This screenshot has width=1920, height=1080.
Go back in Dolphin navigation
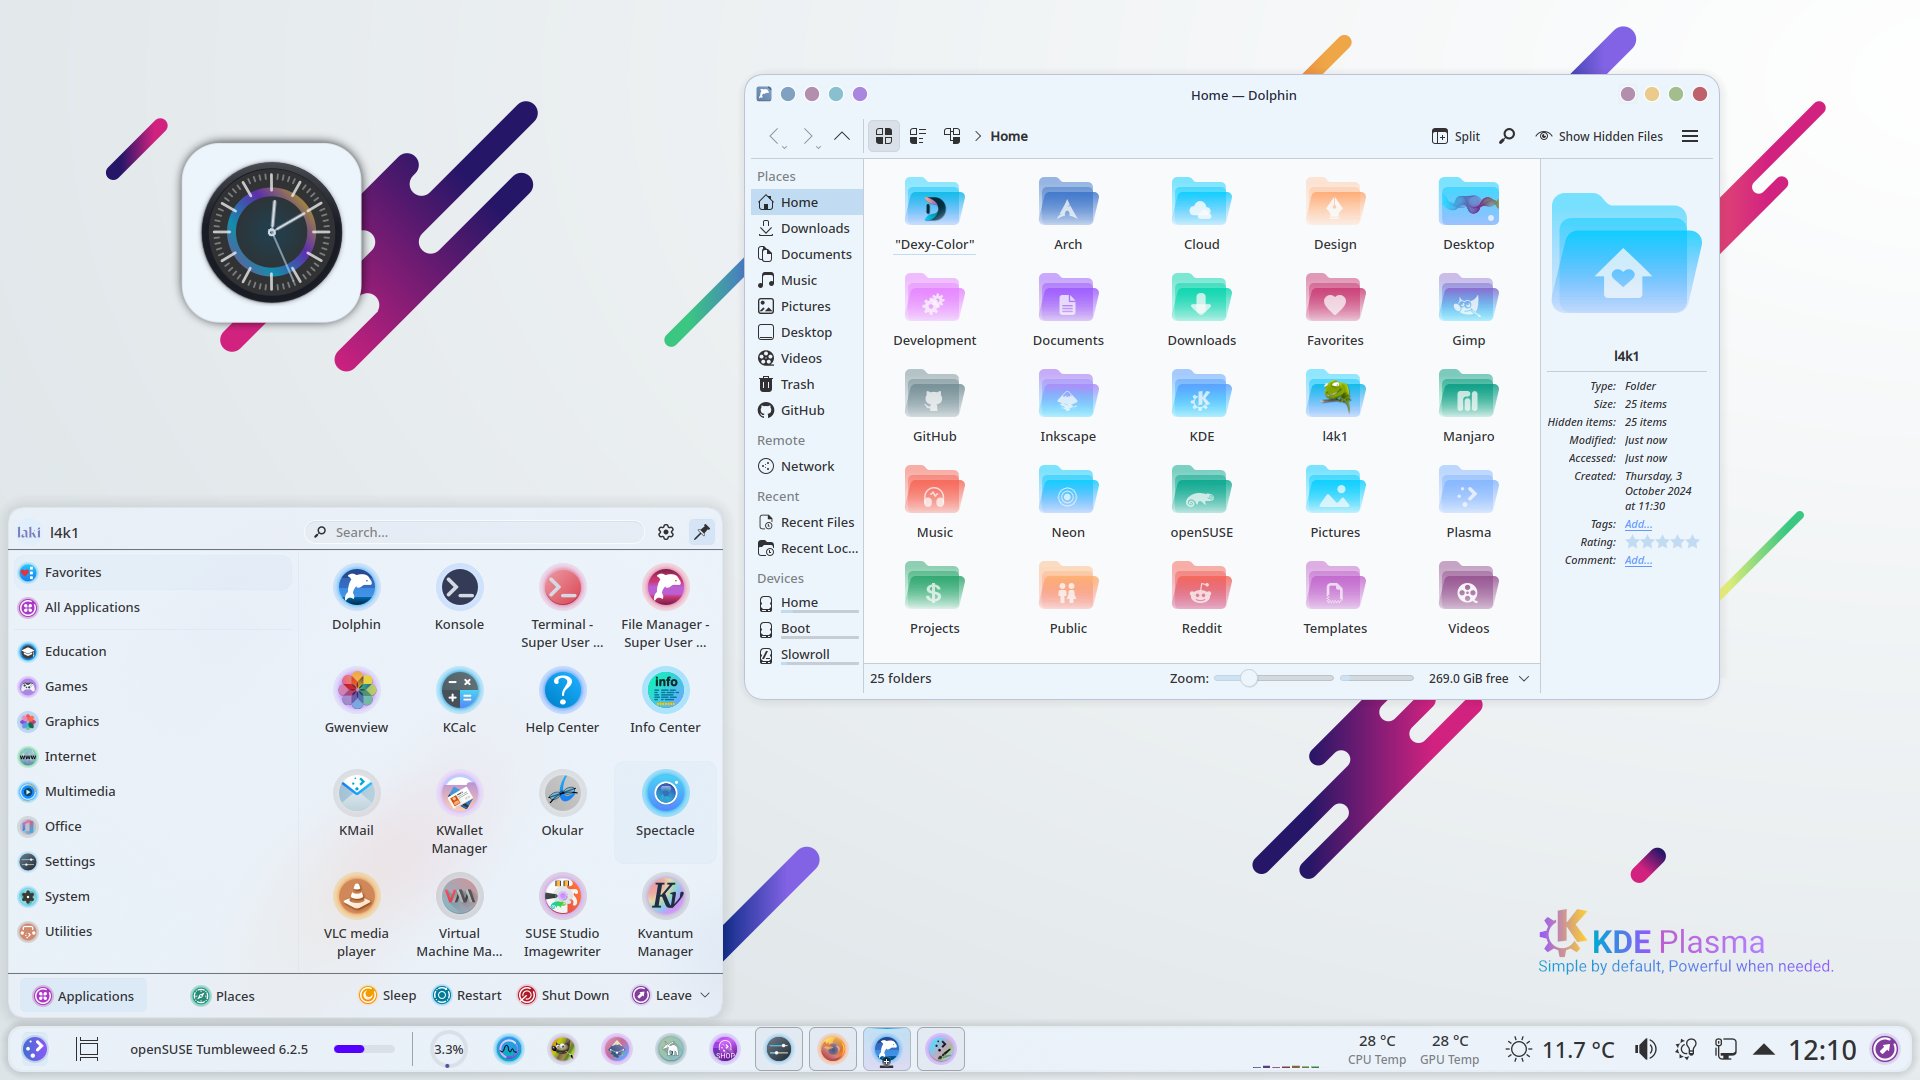pos(774,136)
